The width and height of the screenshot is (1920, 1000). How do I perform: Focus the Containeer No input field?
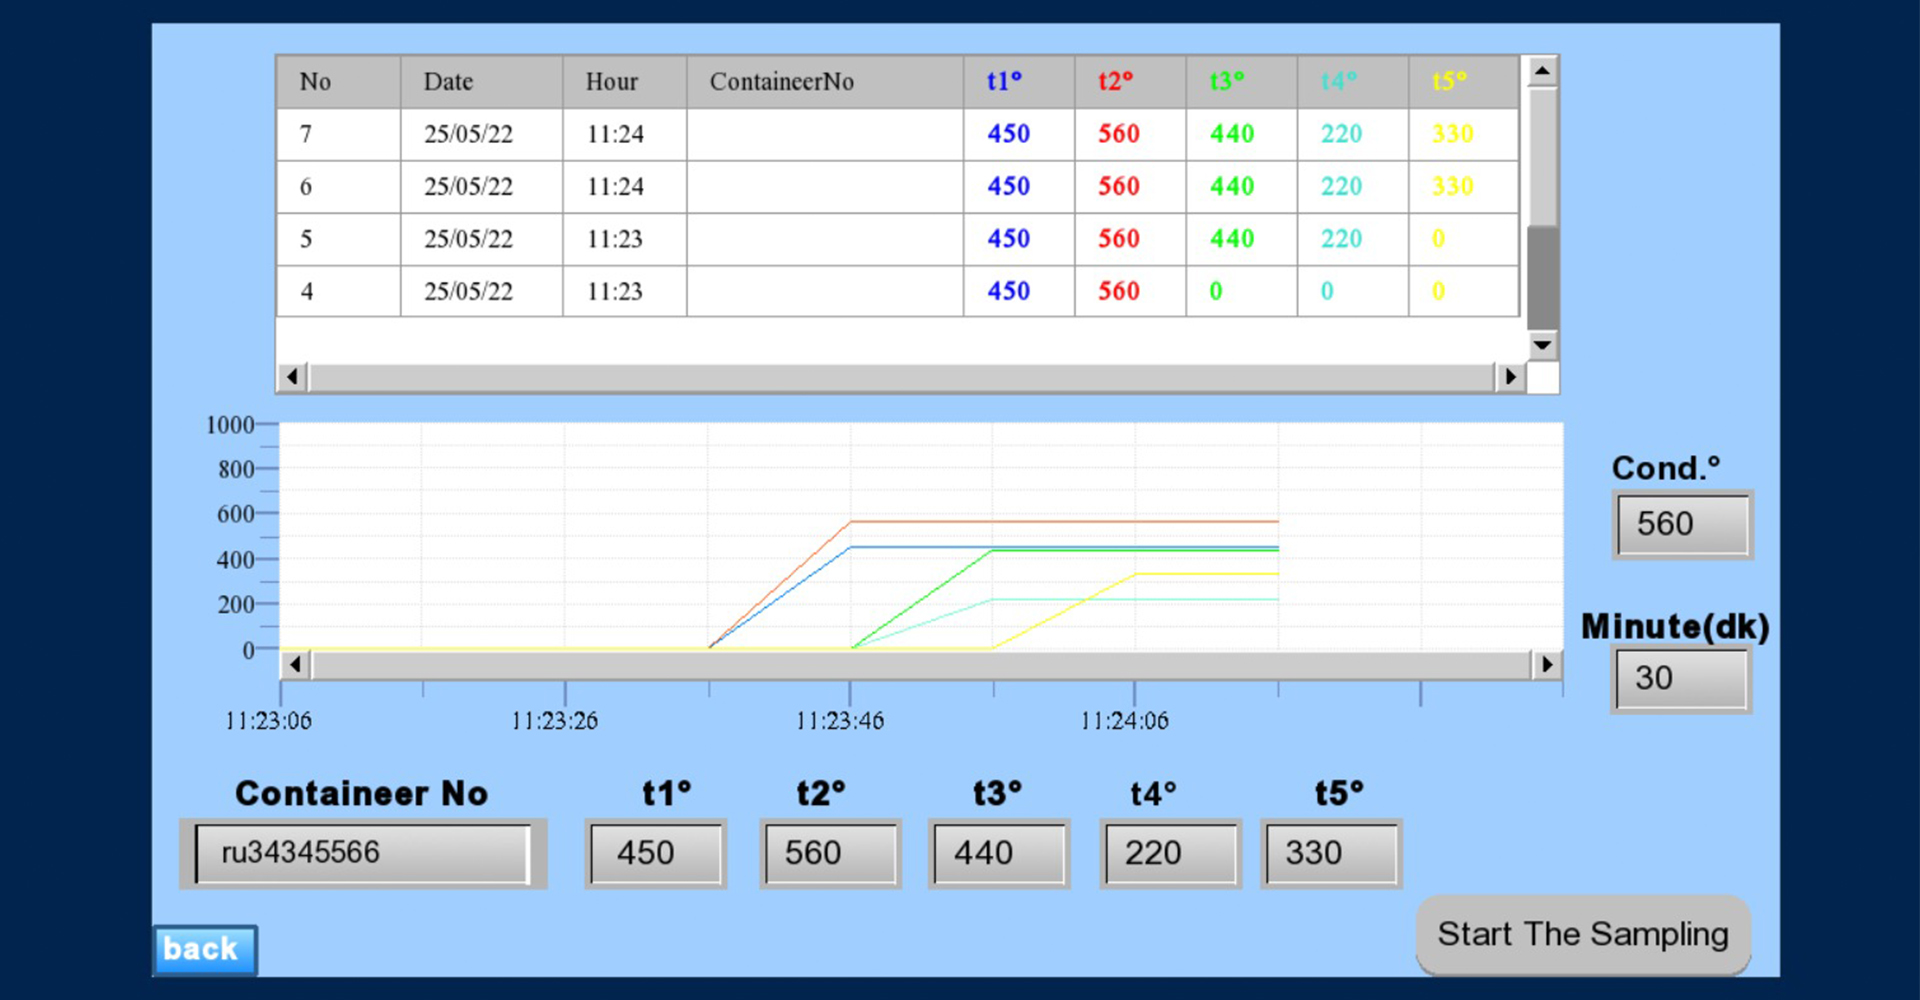tap(363, 853)
